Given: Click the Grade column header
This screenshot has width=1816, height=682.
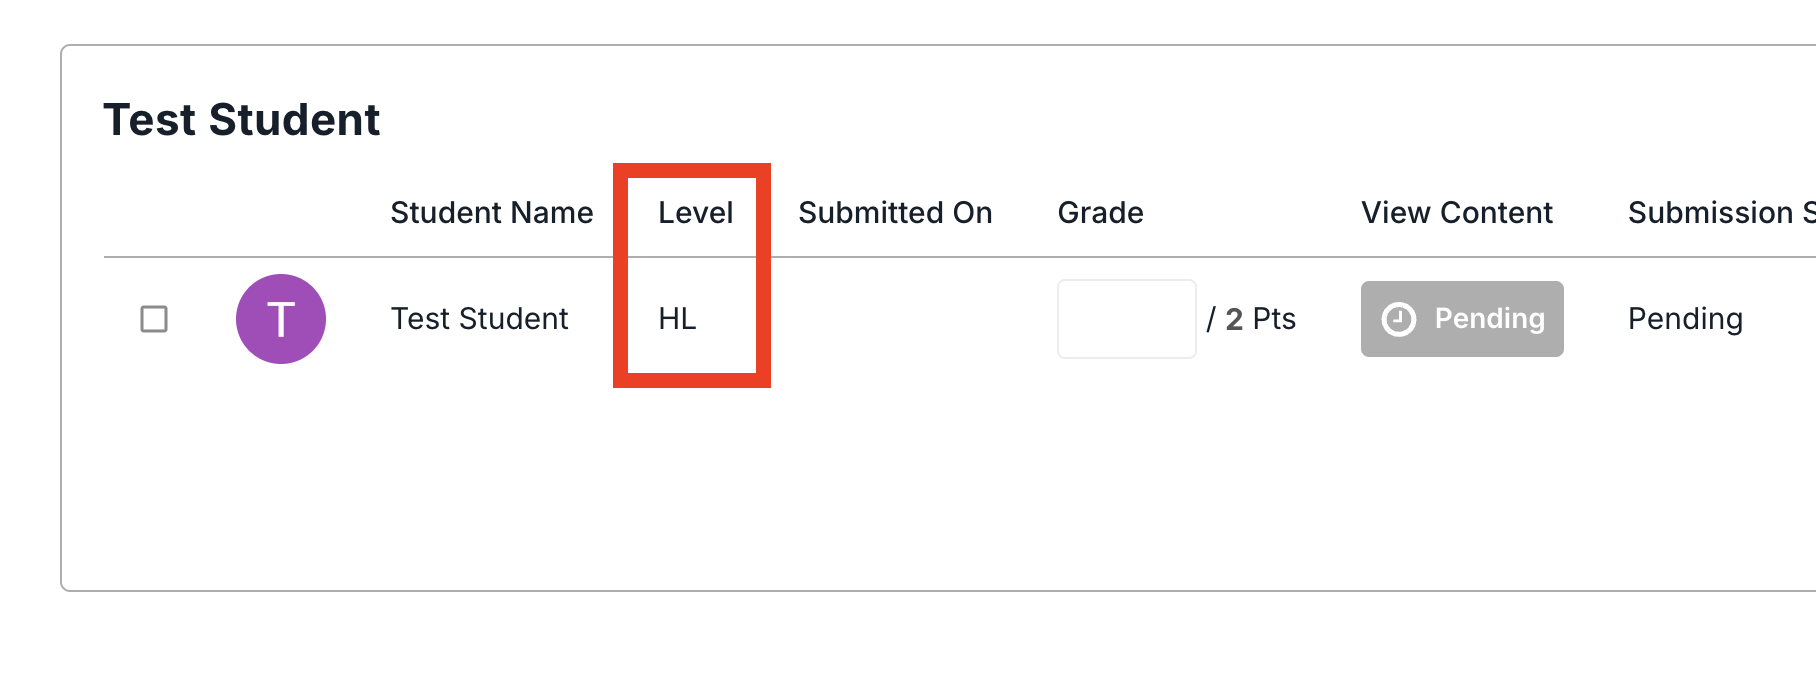Looking at the screenshot, I should (x=1100, y=213).
